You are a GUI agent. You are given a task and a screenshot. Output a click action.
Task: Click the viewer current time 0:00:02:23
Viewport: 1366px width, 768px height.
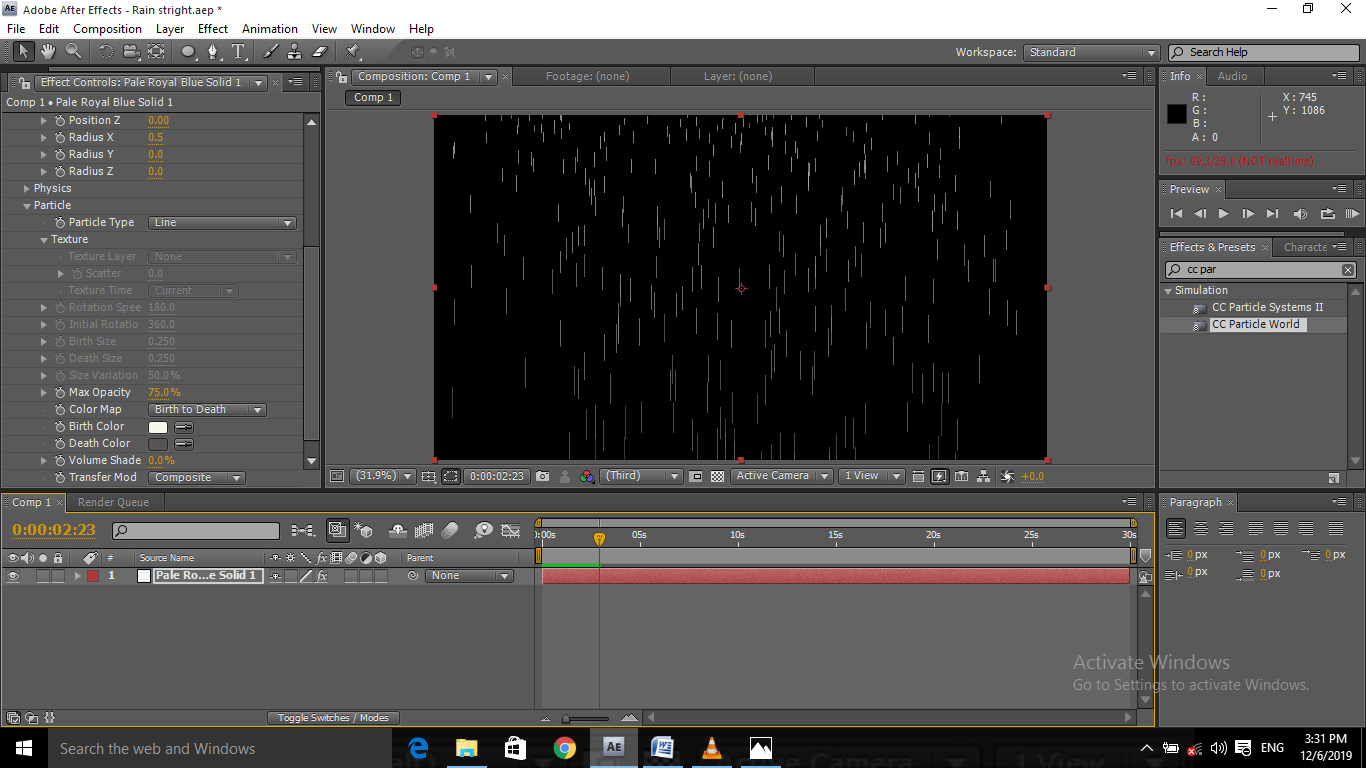497,477
